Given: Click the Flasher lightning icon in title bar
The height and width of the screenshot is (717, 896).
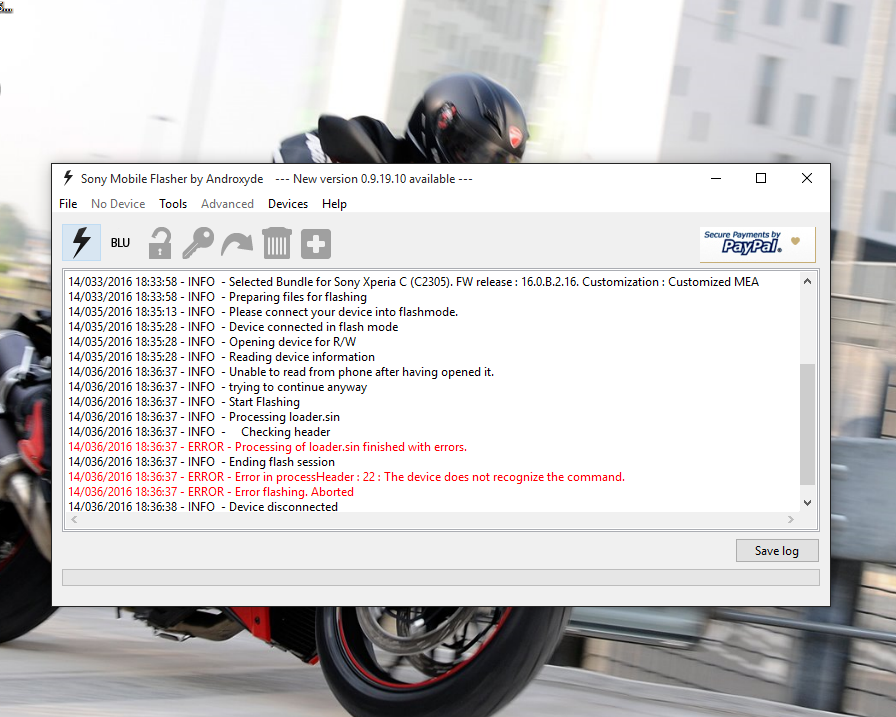Looking at the screenshot, I should (x=68, y=178).
